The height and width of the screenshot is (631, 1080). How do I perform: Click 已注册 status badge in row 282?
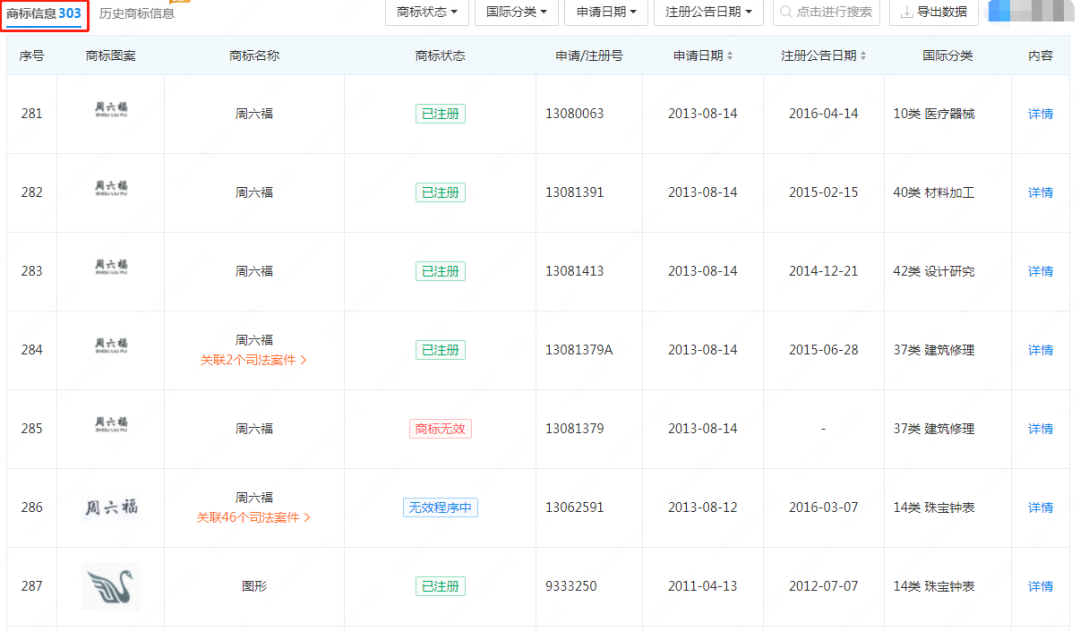coord(440,192)
